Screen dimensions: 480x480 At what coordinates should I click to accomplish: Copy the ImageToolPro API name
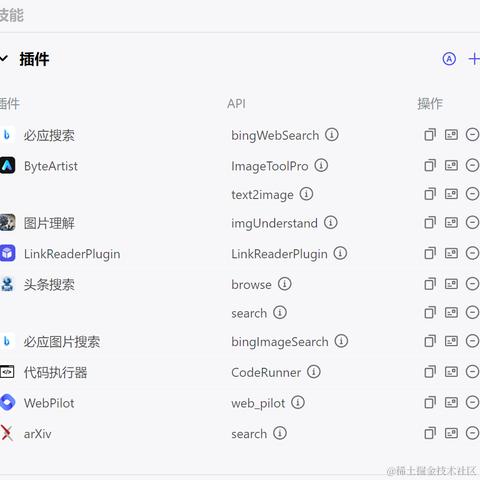(430, 165)
